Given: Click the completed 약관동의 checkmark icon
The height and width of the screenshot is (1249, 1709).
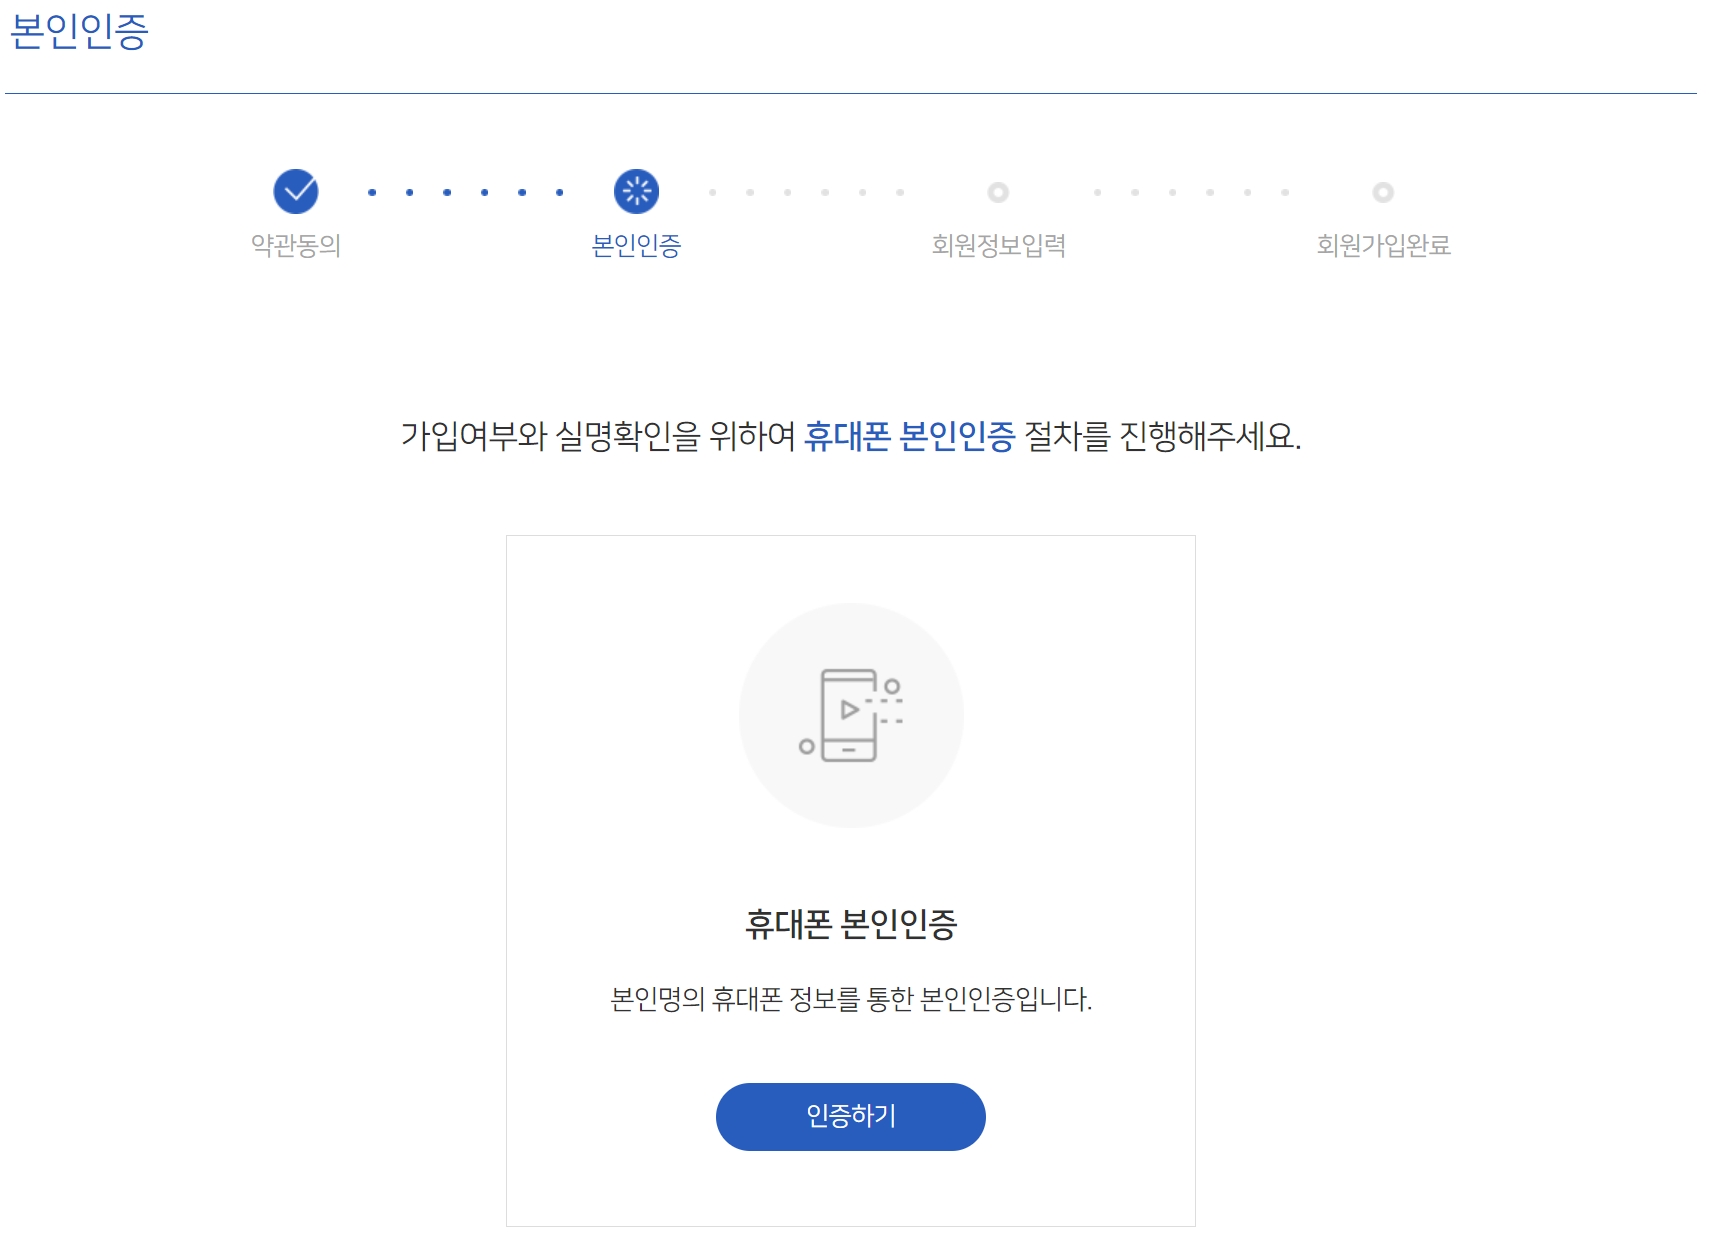Looking at the screenshot, I should pyautogui.click(x=296, y=191).
